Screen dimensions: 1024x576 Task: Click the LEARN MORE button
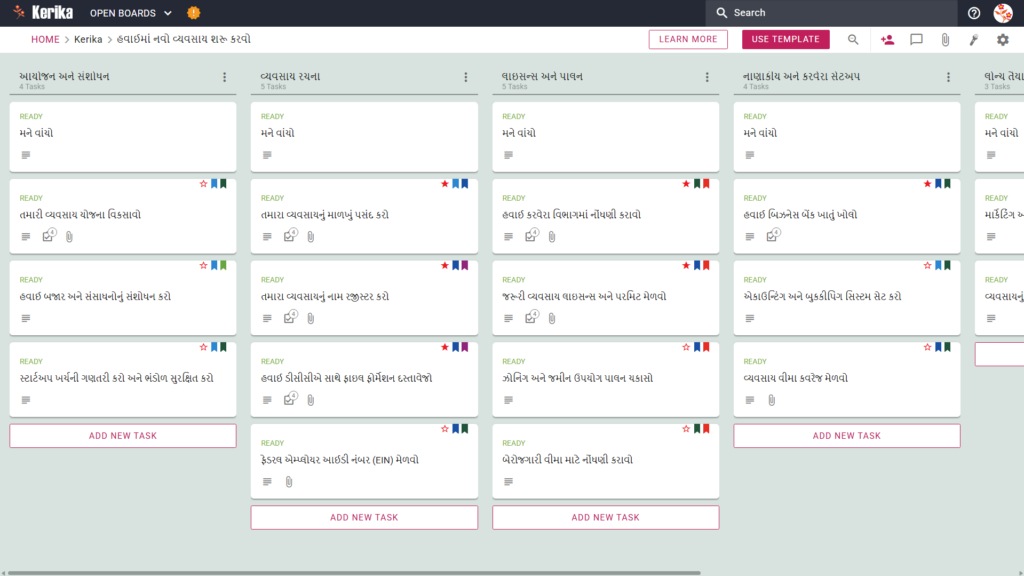click(x=688, y=39)
